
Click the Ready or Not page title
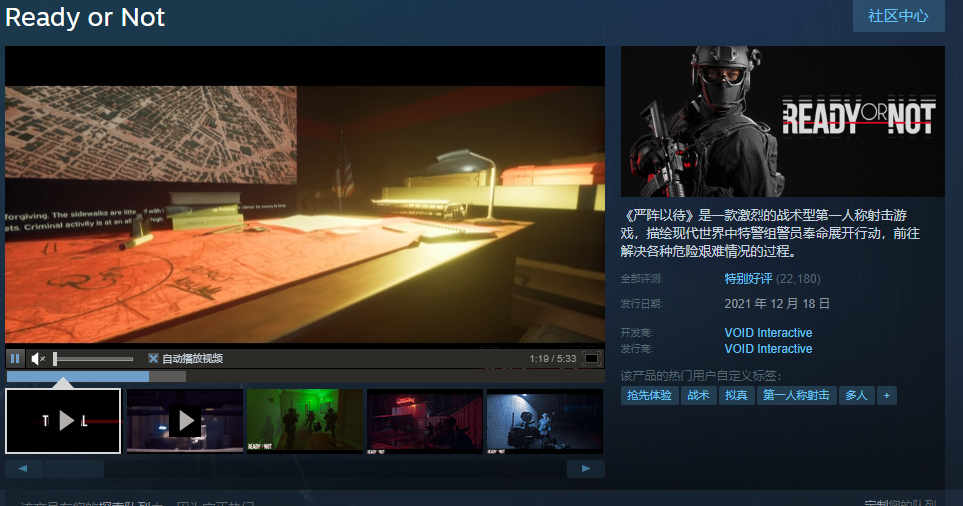pos(85,17)
